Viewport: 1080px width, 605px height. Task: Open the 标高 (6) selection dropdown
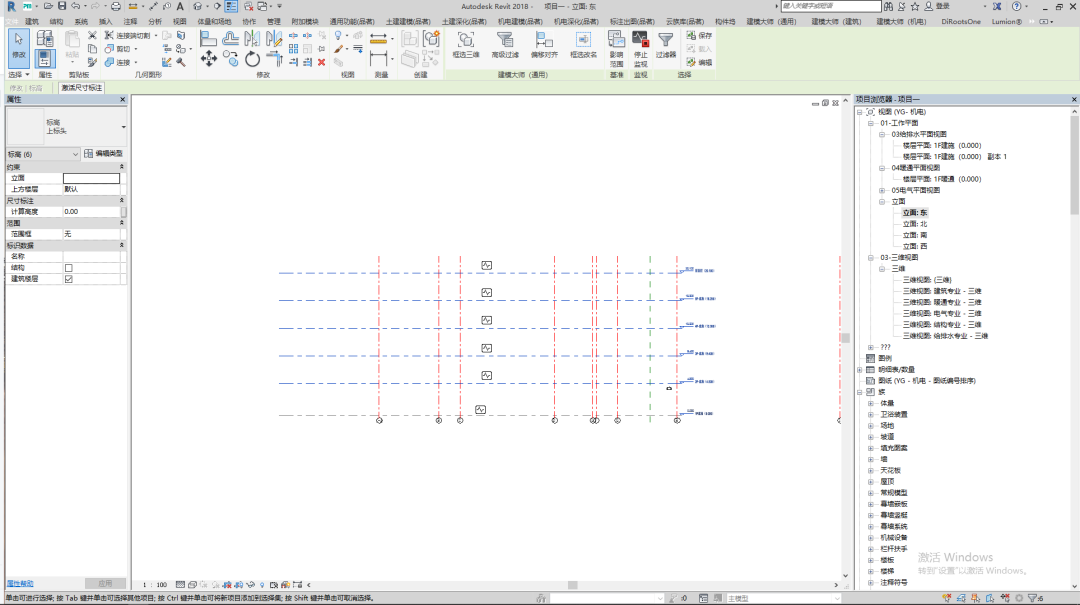43,154
